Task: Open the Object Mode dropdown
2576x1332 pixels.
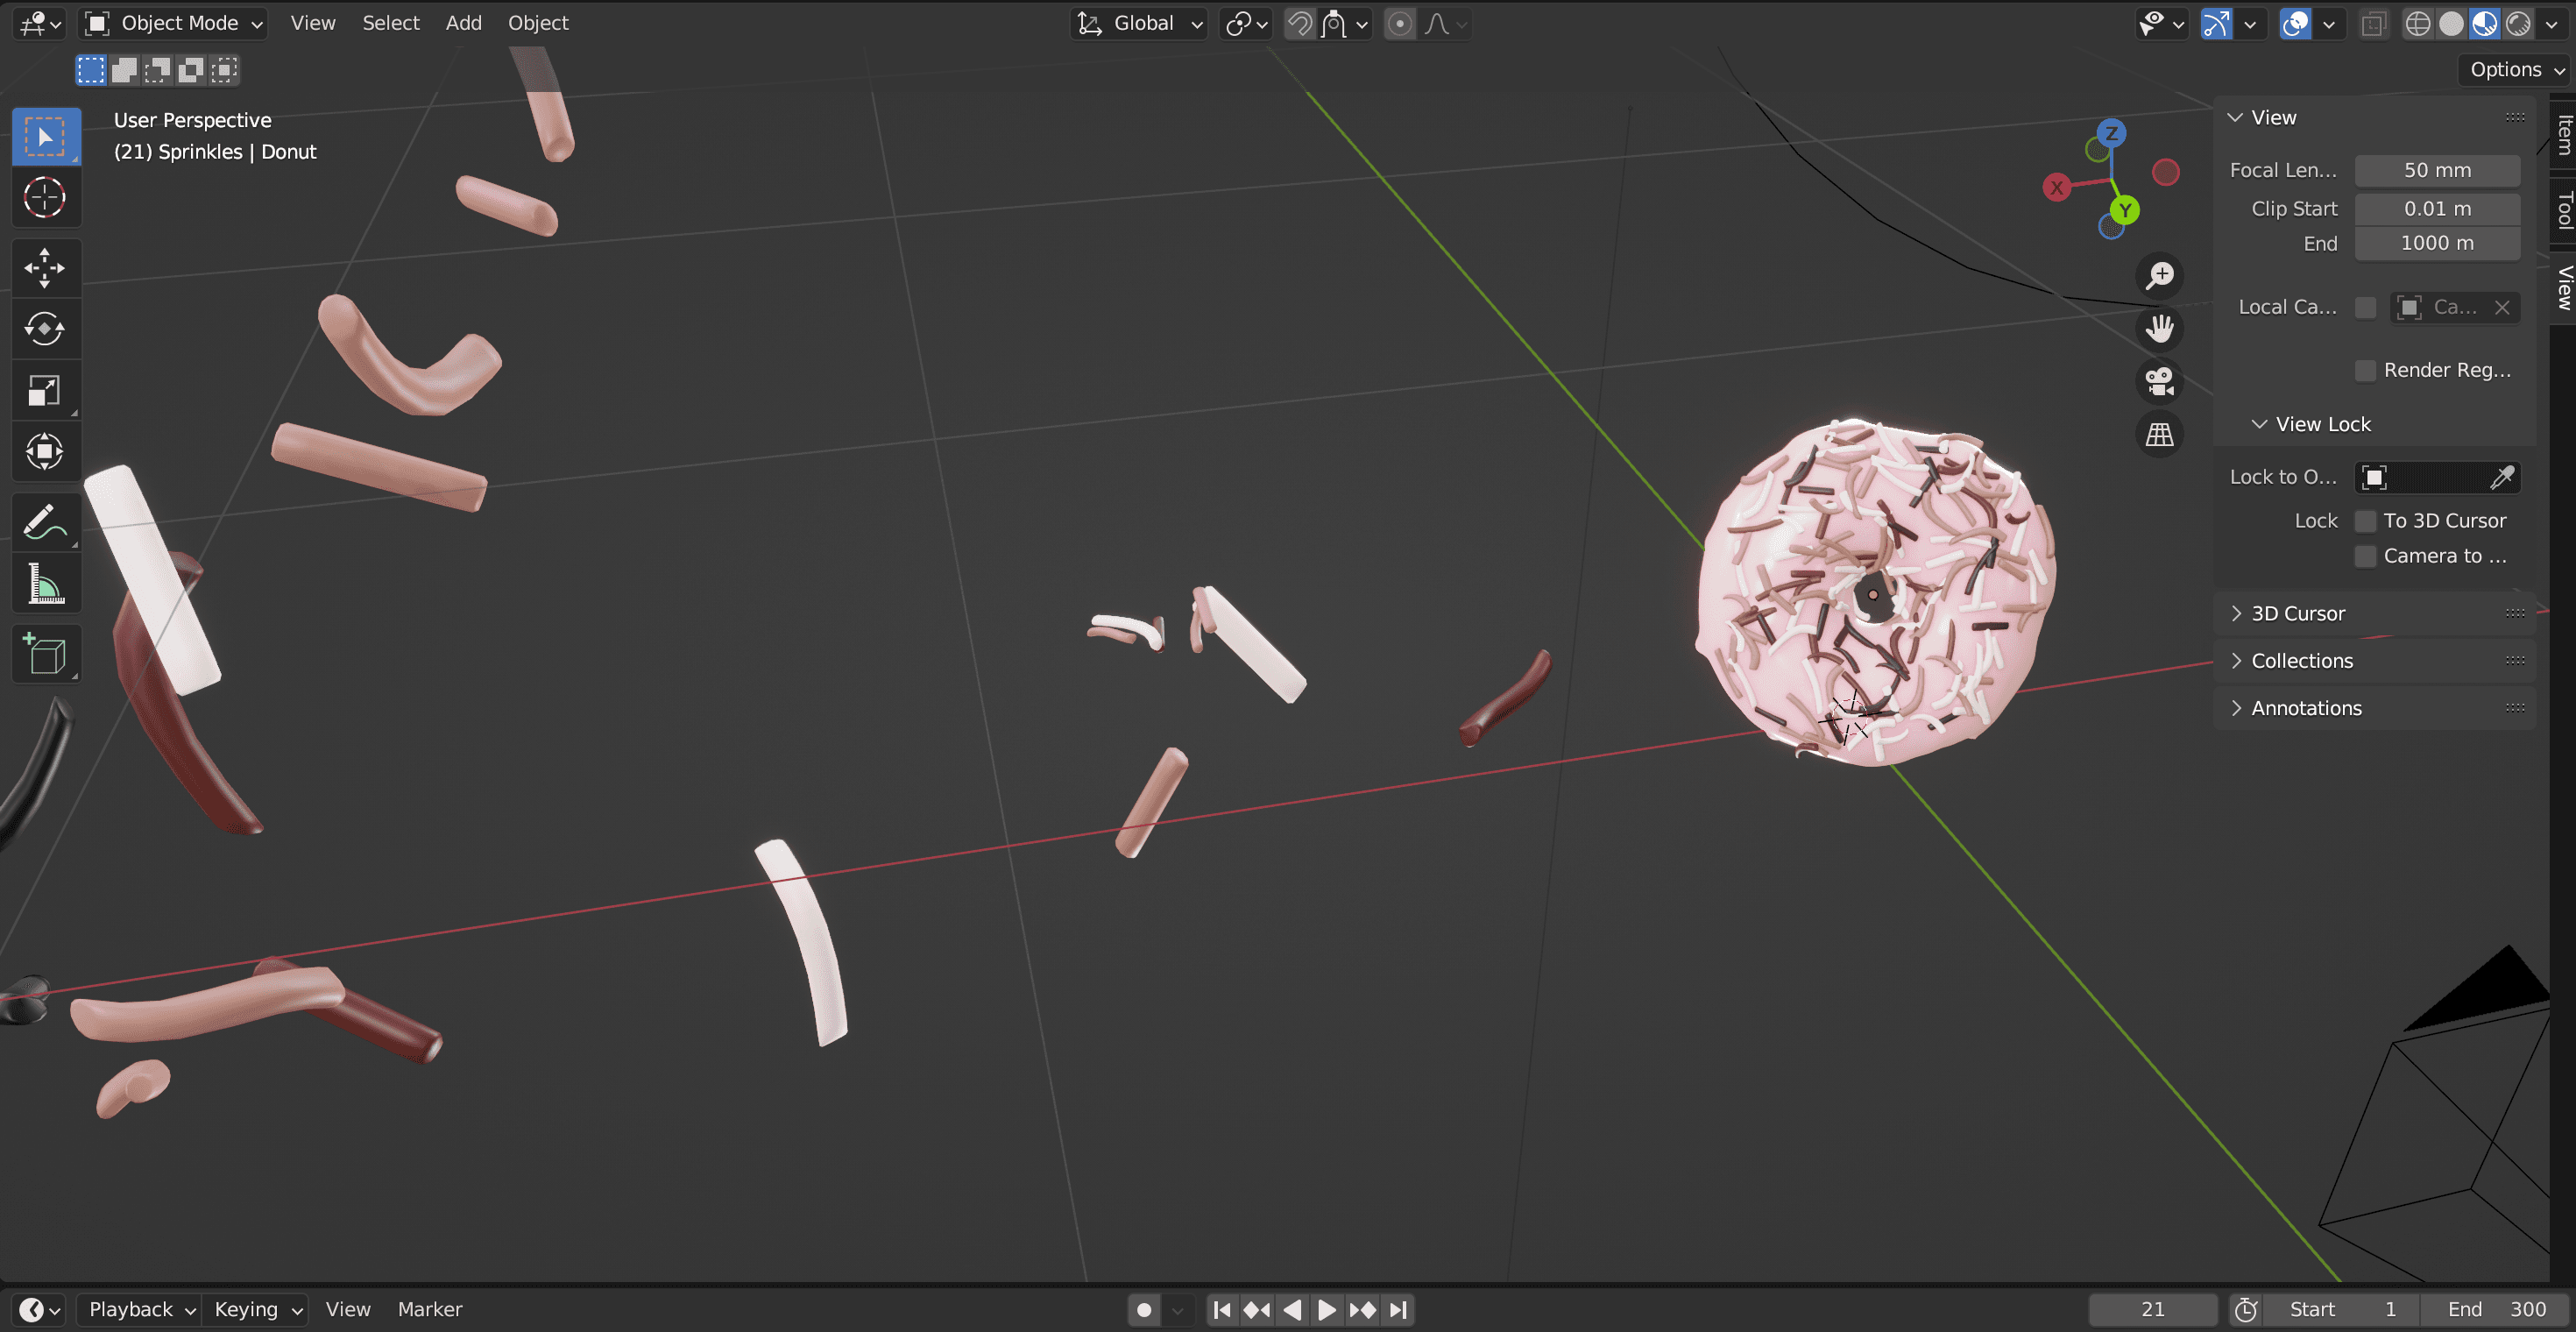Action: pos(173,23)
